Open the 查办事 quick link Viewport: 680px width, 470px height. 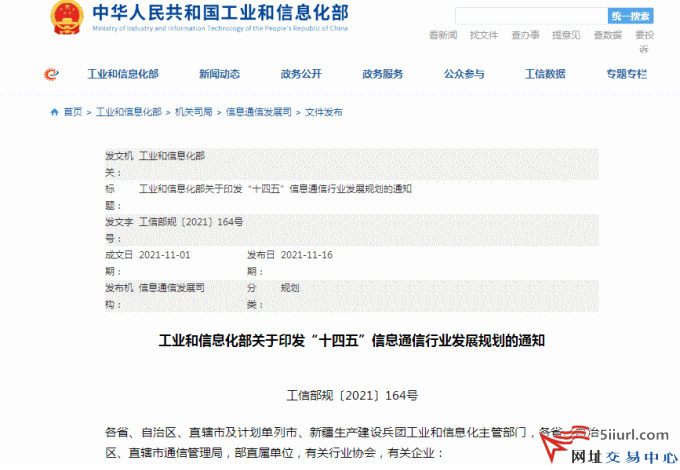[x=525, y=35]
